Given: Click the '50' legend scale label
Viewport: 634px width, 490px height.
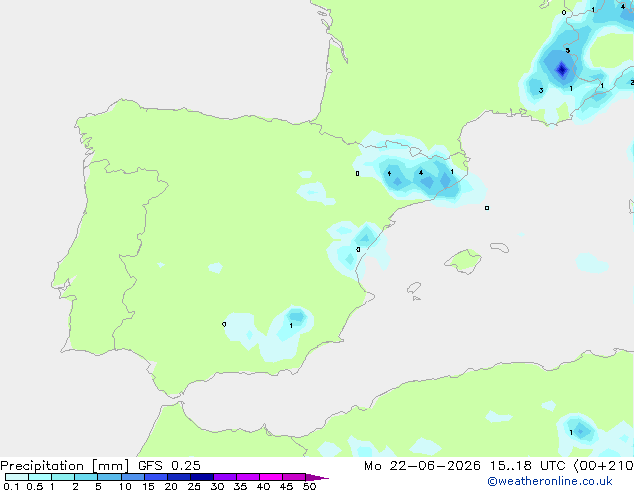Looking at the screenshot, I should coord(309,486).
